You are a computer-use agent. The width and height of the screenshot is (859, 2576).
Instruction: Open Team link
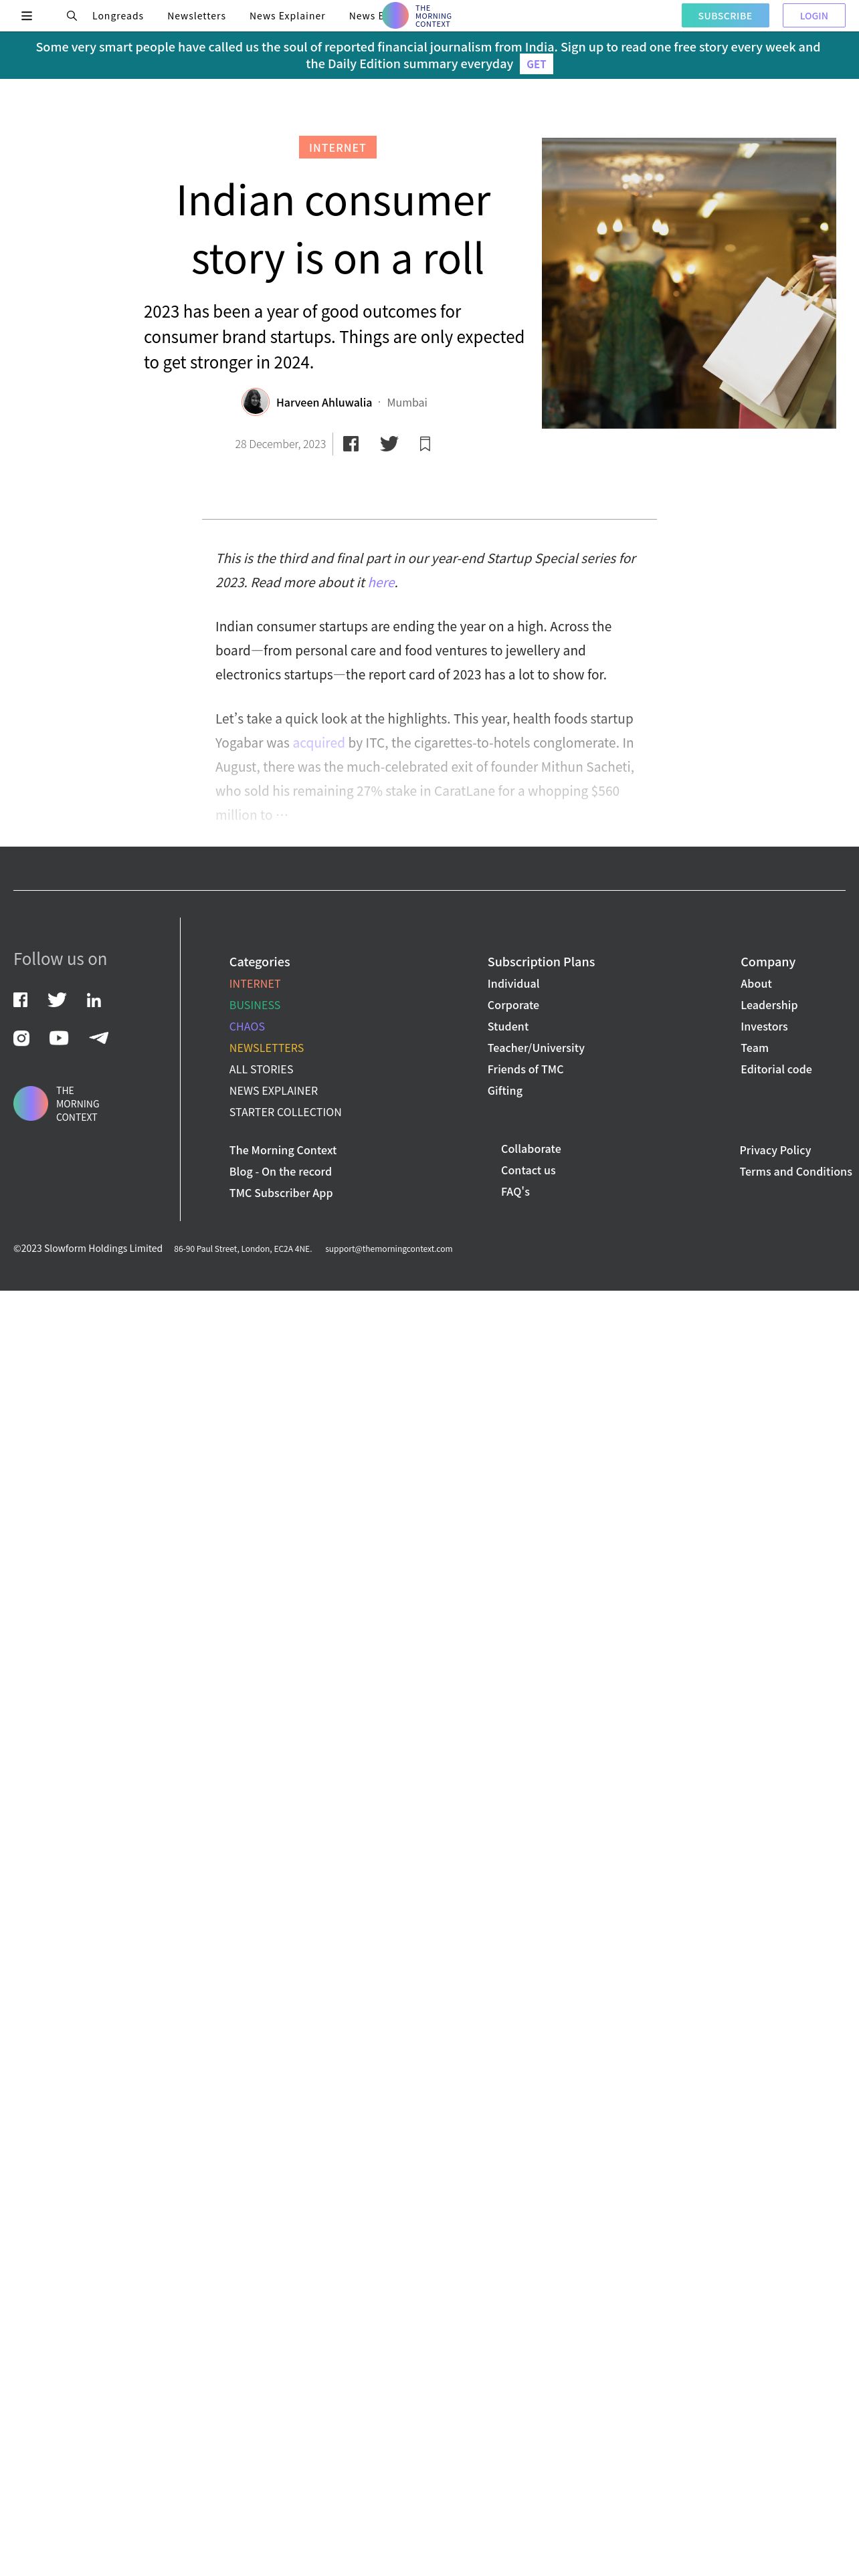click(x=754, y=1048)
